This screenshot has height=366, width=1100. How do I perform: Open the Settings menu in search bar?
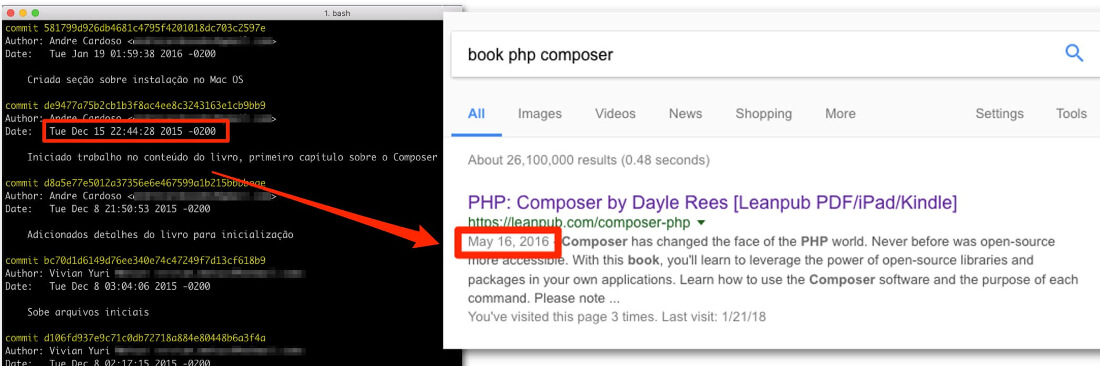tap(999, 114)
